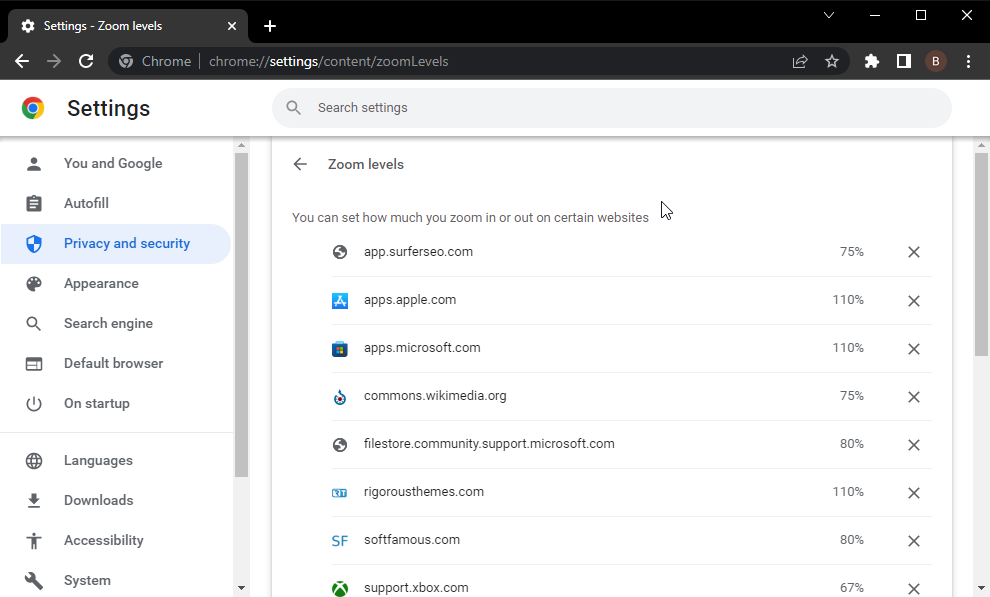Open Appearance settings
The width and height of the screenshot is (990, 597).
pos(116,283)
